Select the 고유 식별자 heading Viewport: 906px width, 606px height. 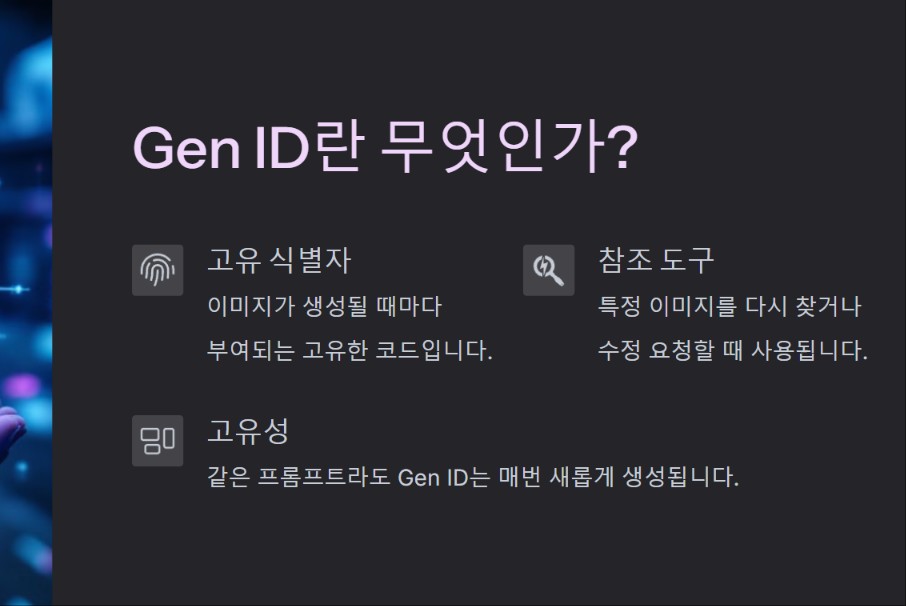[278, 261]
